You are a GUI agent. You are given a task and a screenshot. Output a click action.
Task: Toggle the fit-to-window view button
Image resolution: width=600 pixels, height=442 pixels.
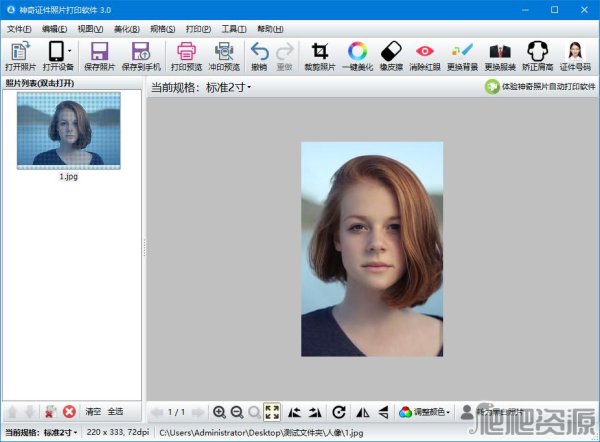(x=272, y=412)
